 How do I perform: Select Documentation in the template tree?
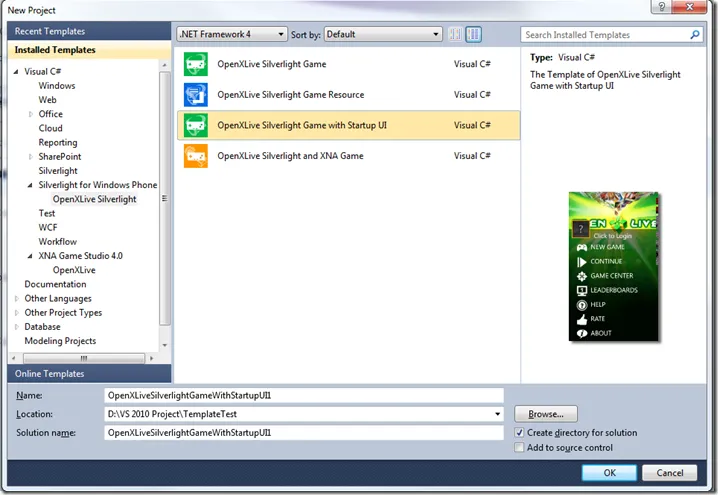(55, 284)
